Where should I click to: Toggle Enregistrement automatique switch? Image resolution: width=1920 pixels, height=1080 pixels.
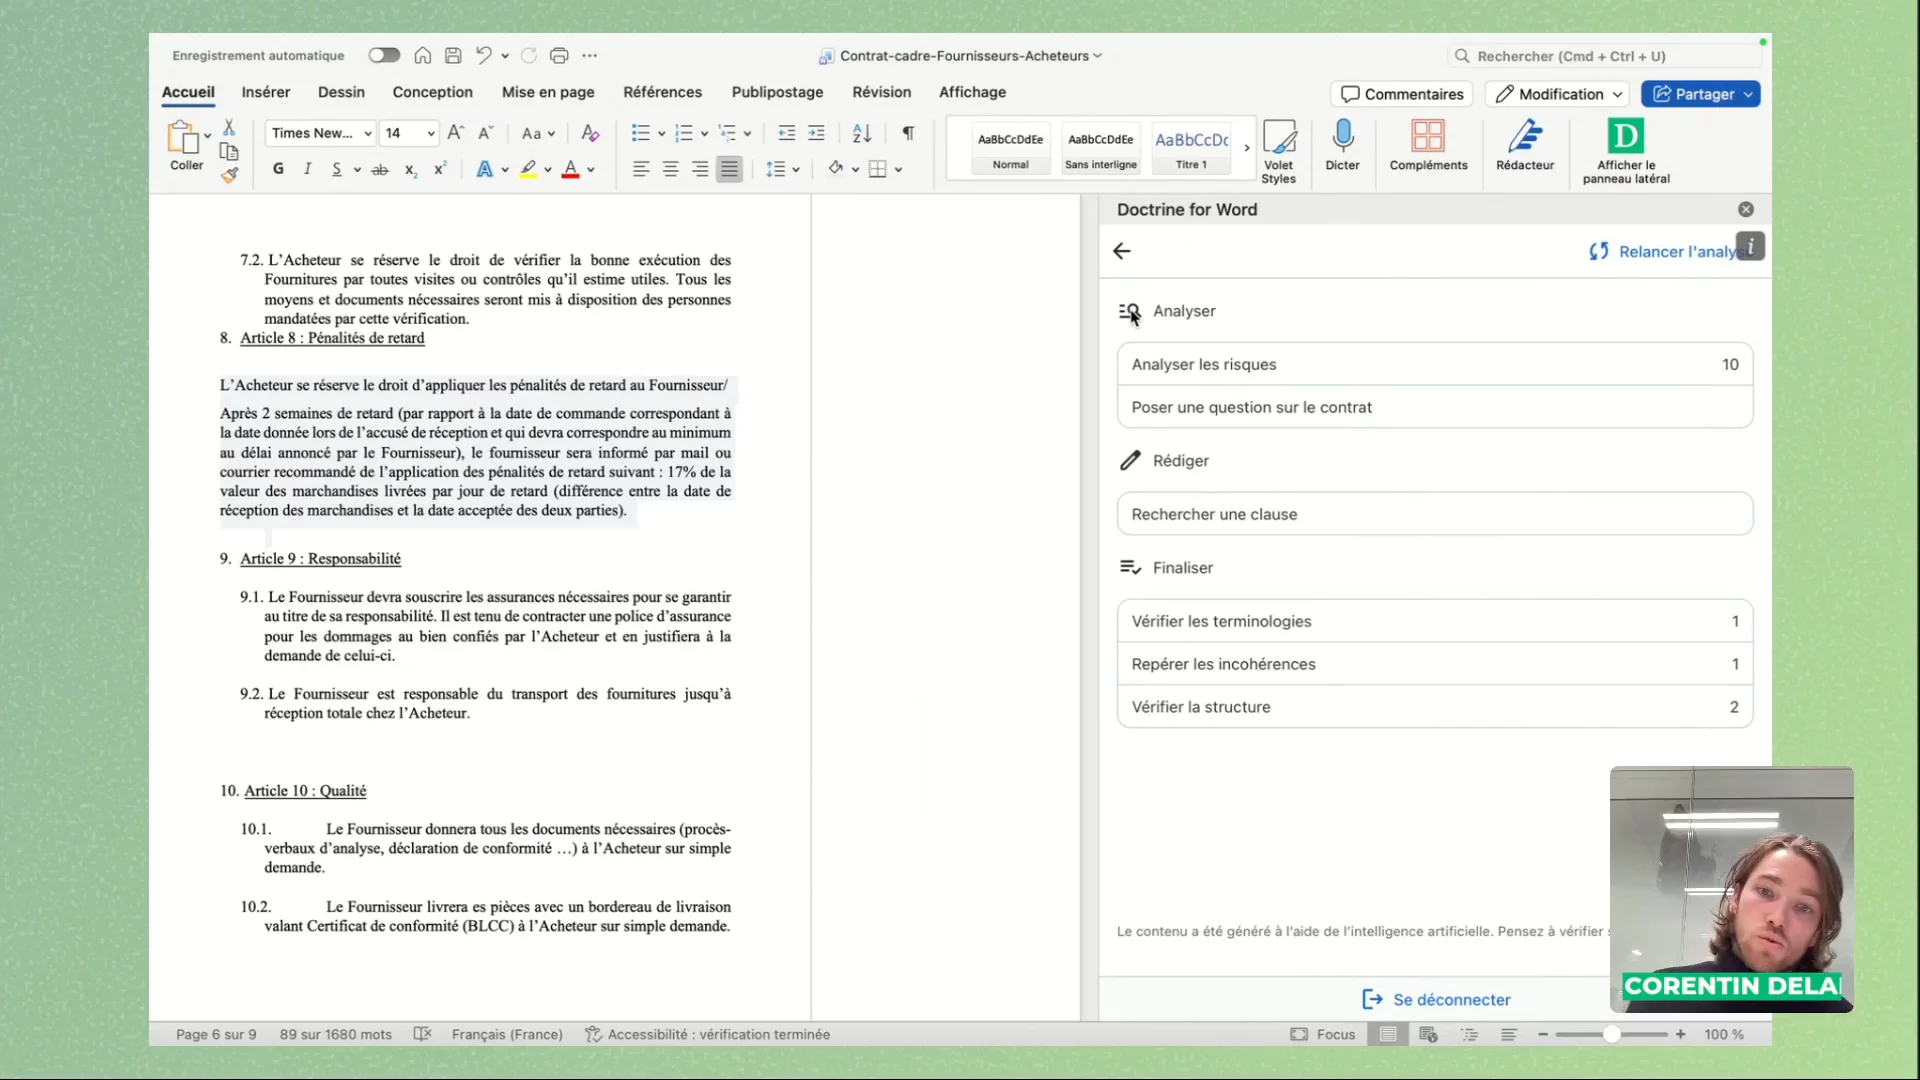[x=384, y=56]
